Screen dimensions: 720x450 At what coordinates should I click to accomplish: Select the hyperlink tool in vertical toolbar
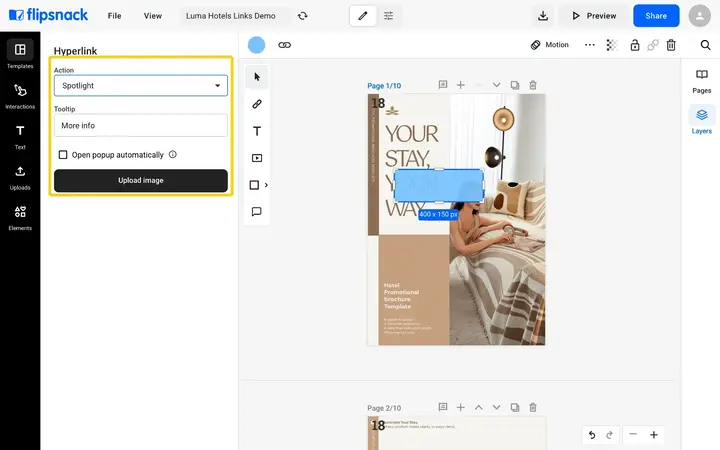tap(257, 104)
